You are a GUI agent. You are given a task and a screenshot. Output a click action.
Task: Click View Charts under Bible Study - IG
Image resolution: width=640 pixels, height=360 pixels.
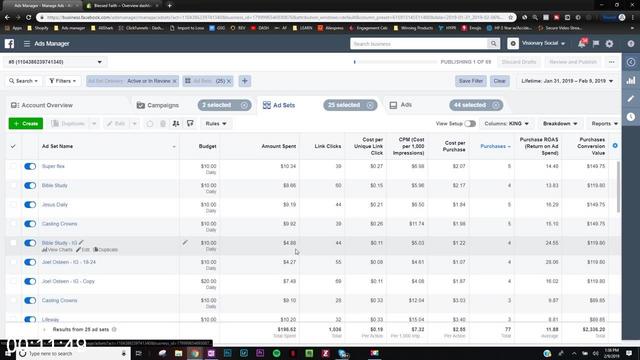[x=57, y=249]
